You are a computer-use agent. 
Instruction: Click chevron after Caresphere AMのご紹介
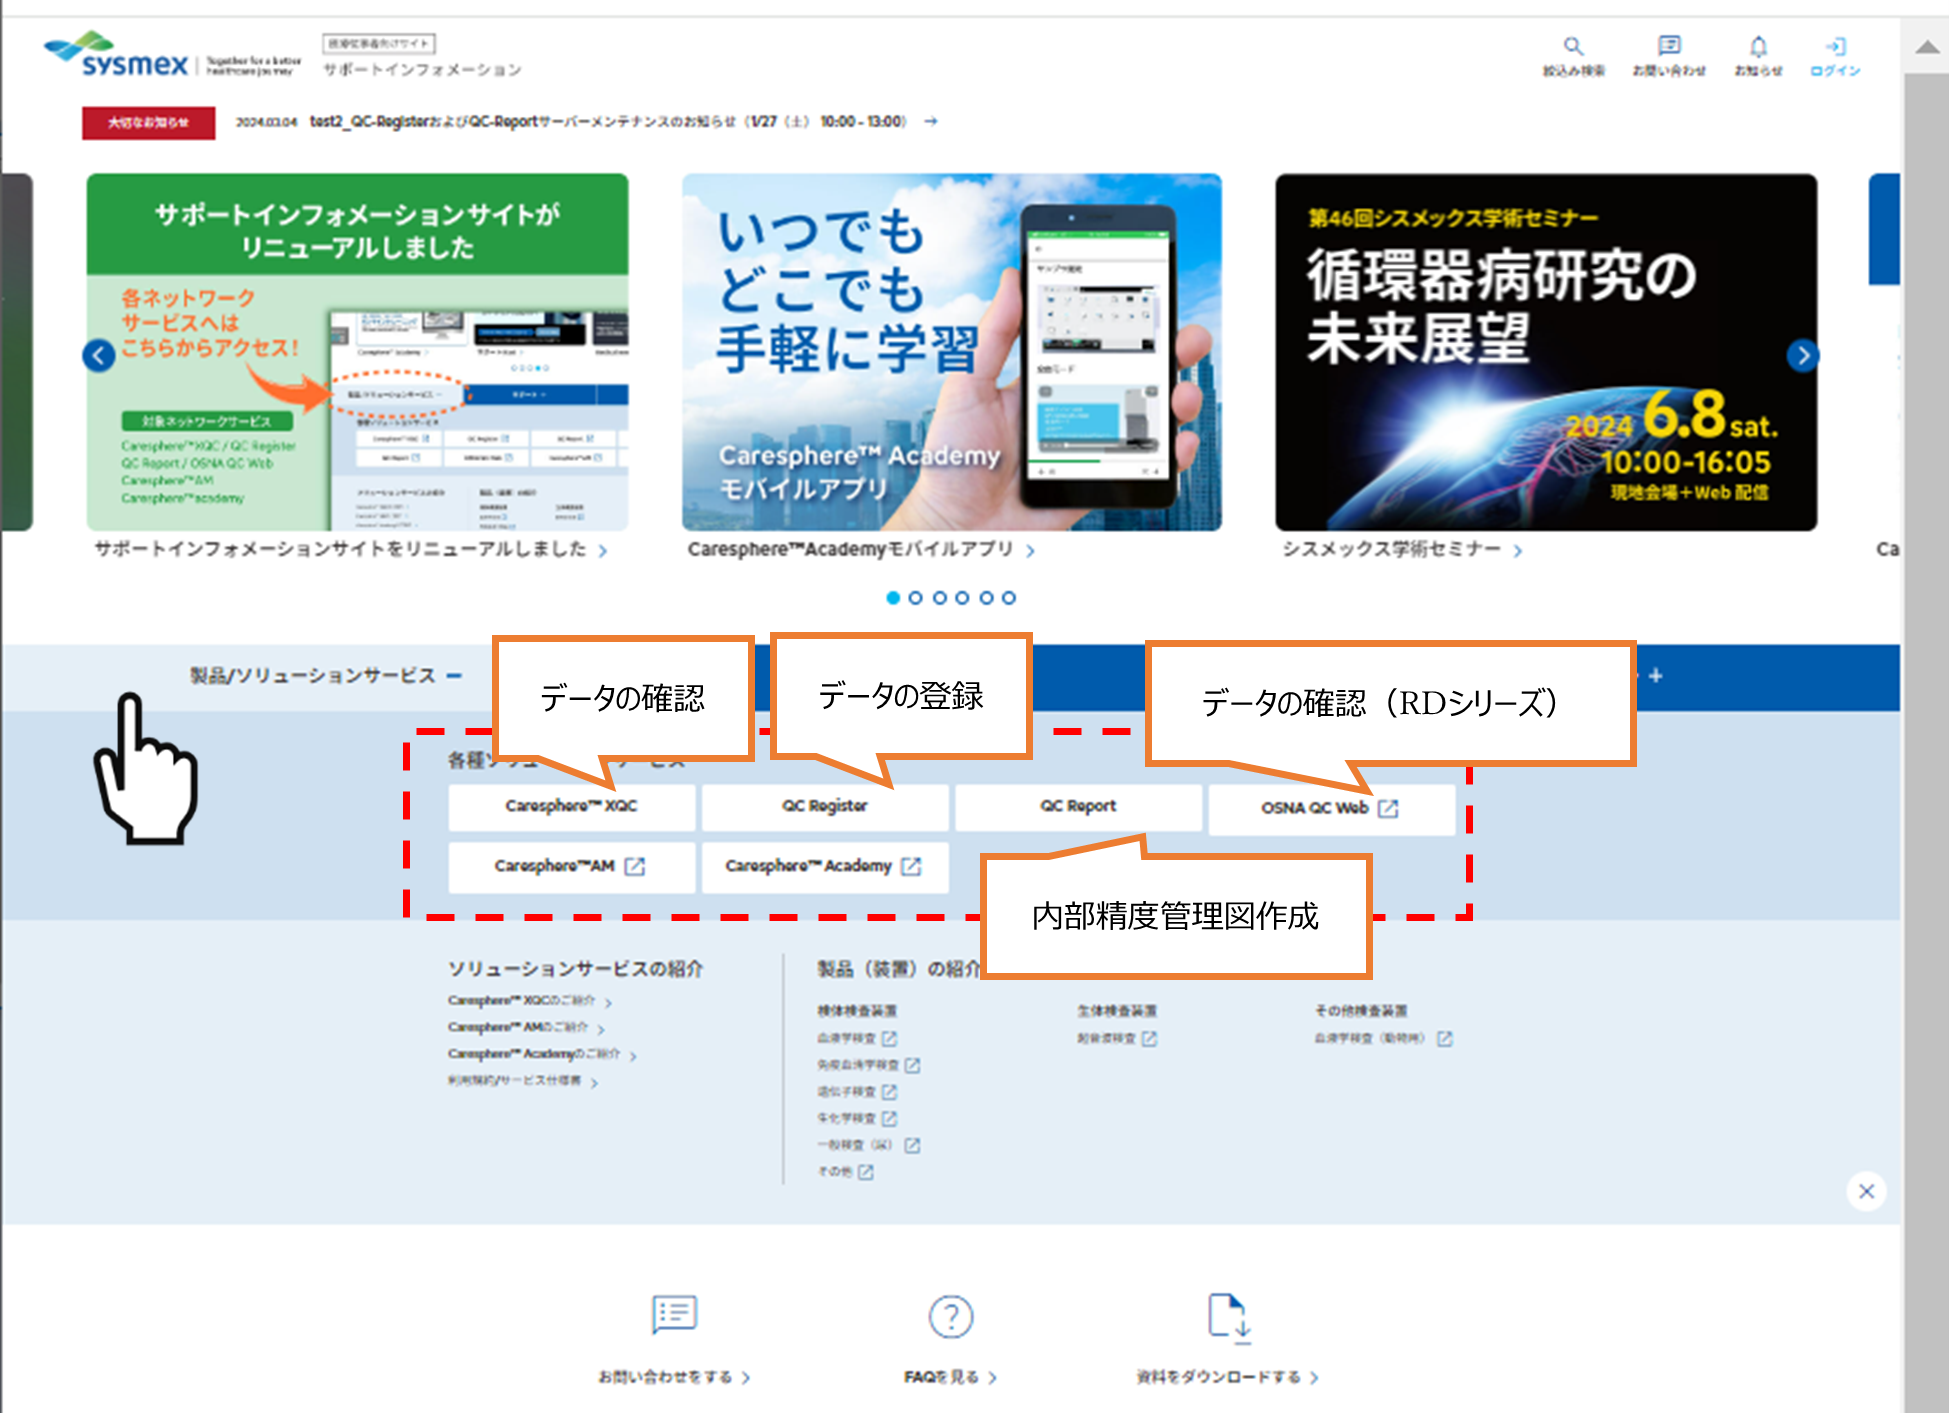coord(601,1029)
